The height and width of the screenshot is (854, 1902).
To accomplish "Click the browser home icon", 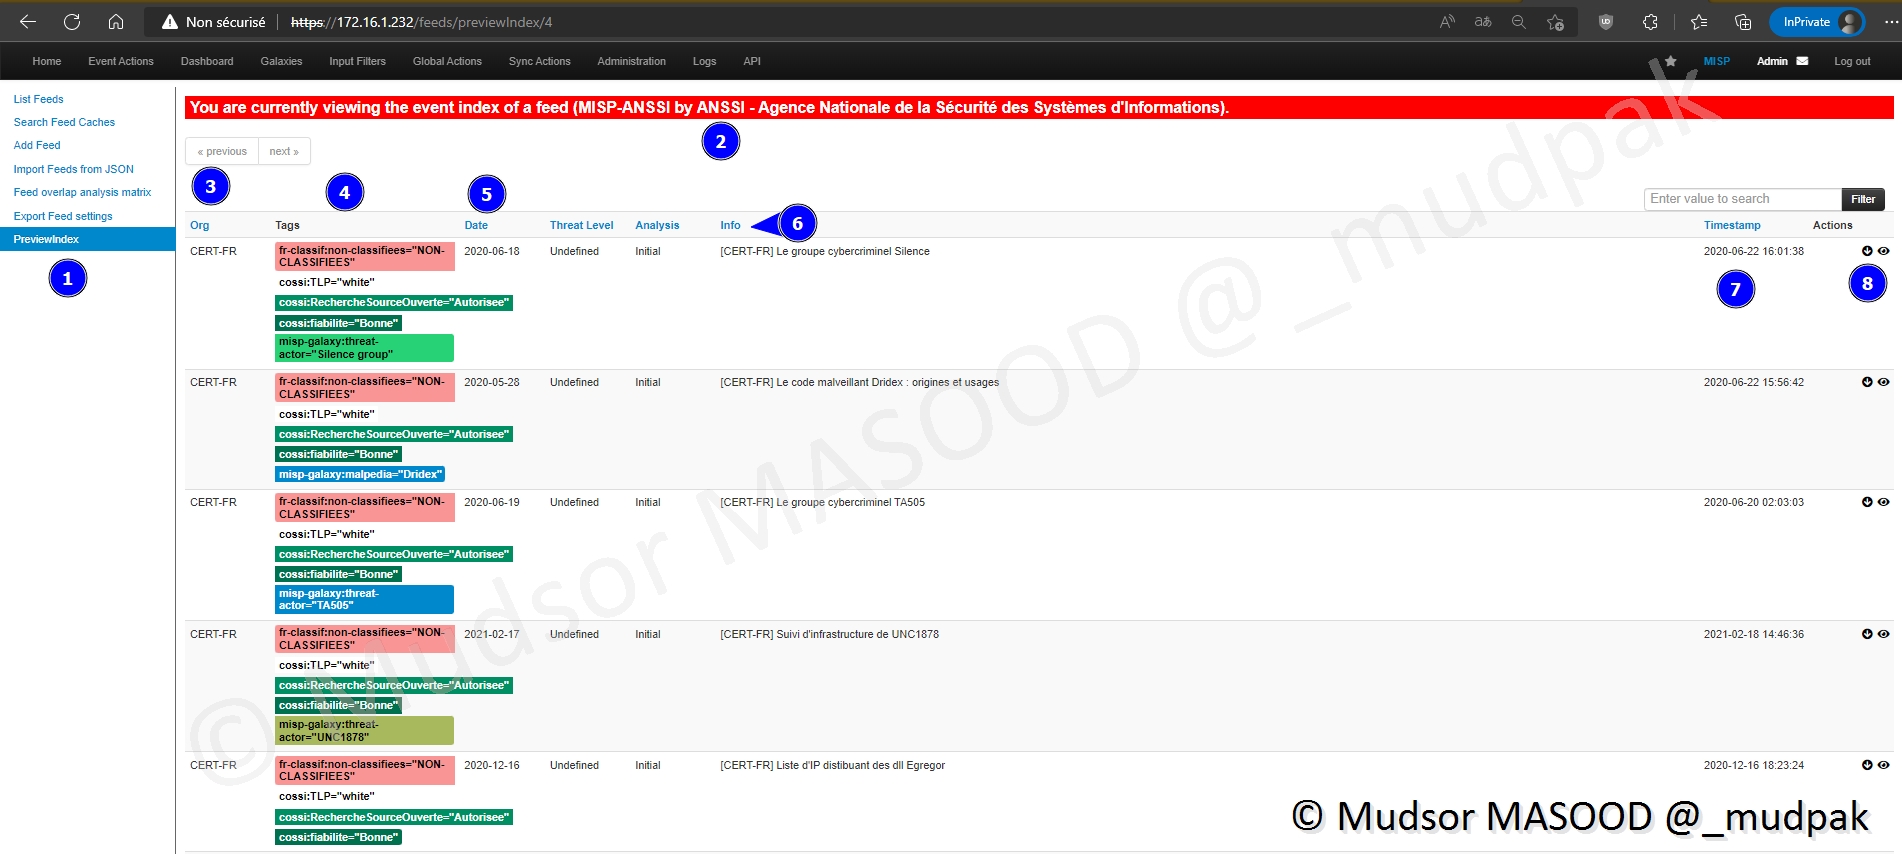I will point(116,22).
